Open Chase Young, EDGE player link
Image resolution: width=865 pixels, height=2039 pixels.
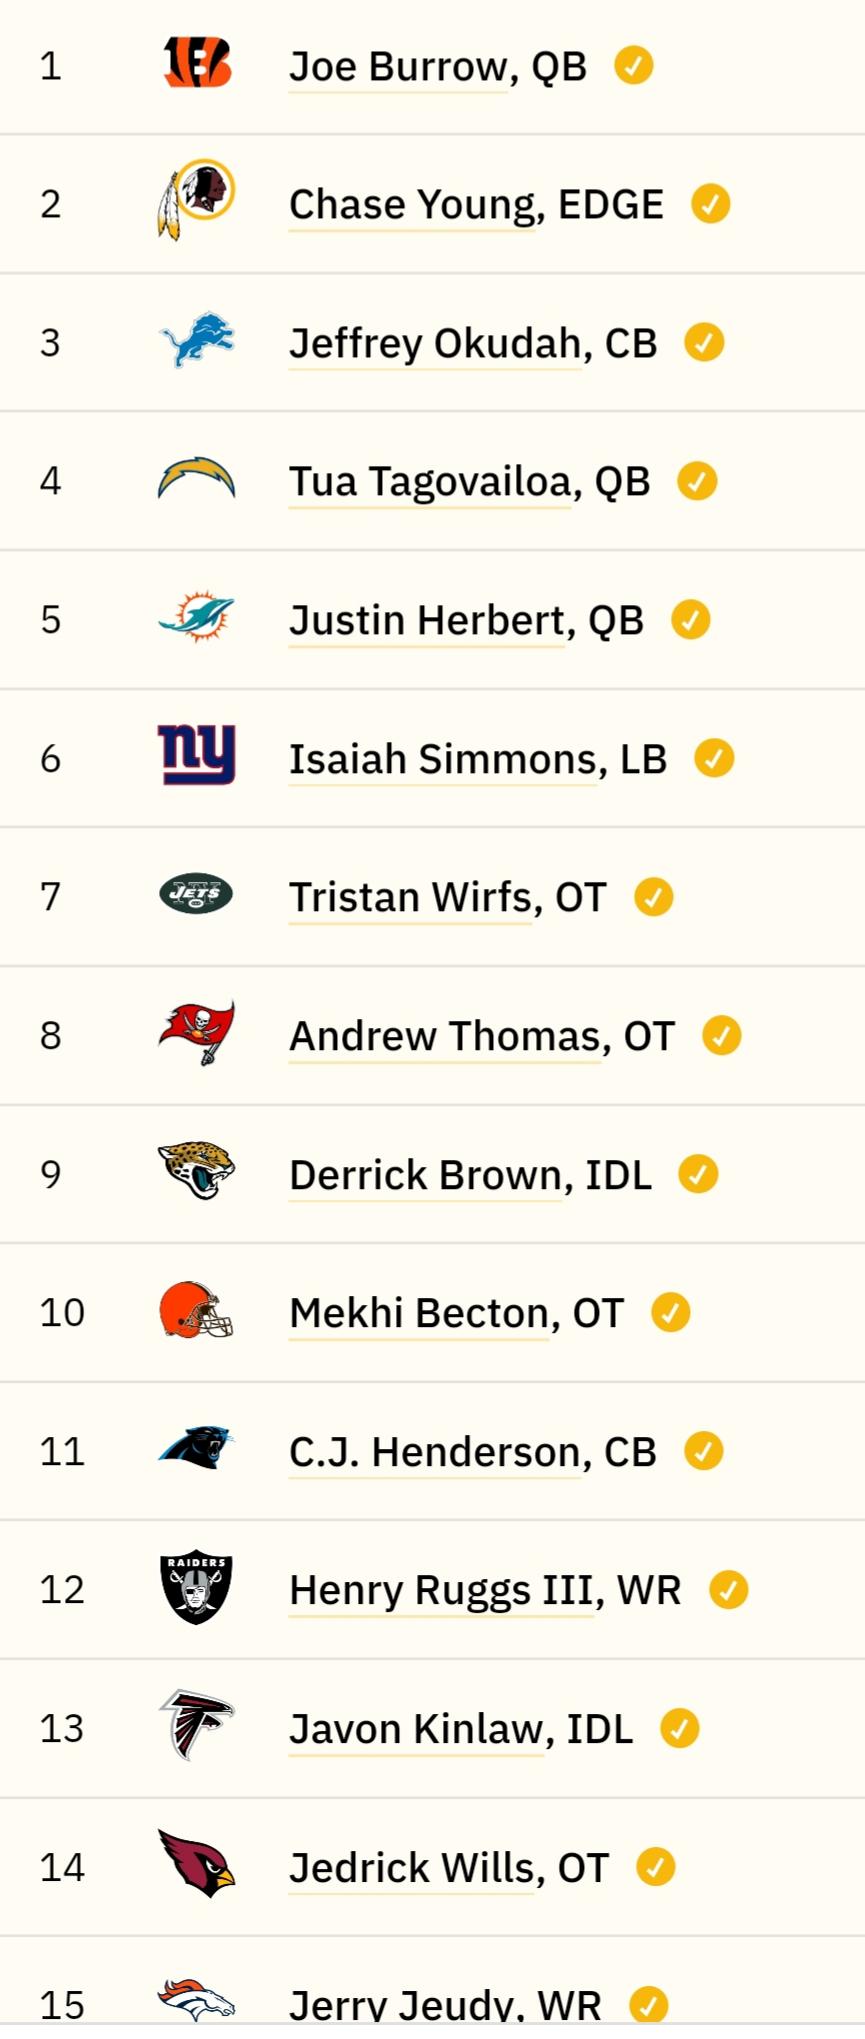476,205
